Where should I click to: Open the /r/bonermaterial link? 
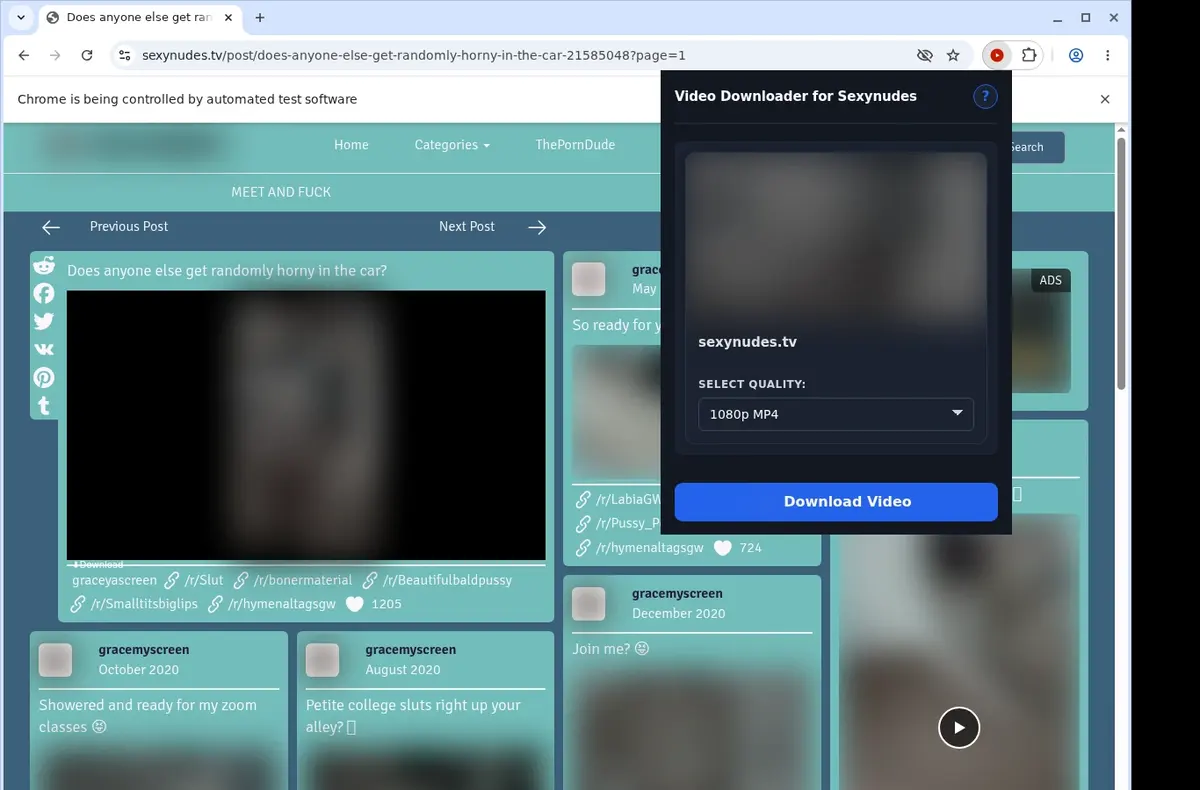tap(303, 580)
